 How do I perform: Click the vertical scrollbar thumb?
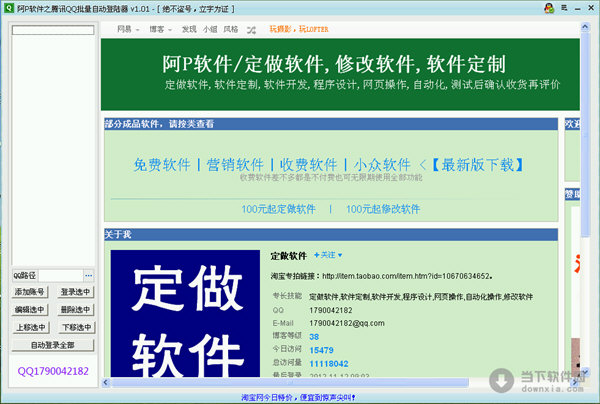coord(585,134)
